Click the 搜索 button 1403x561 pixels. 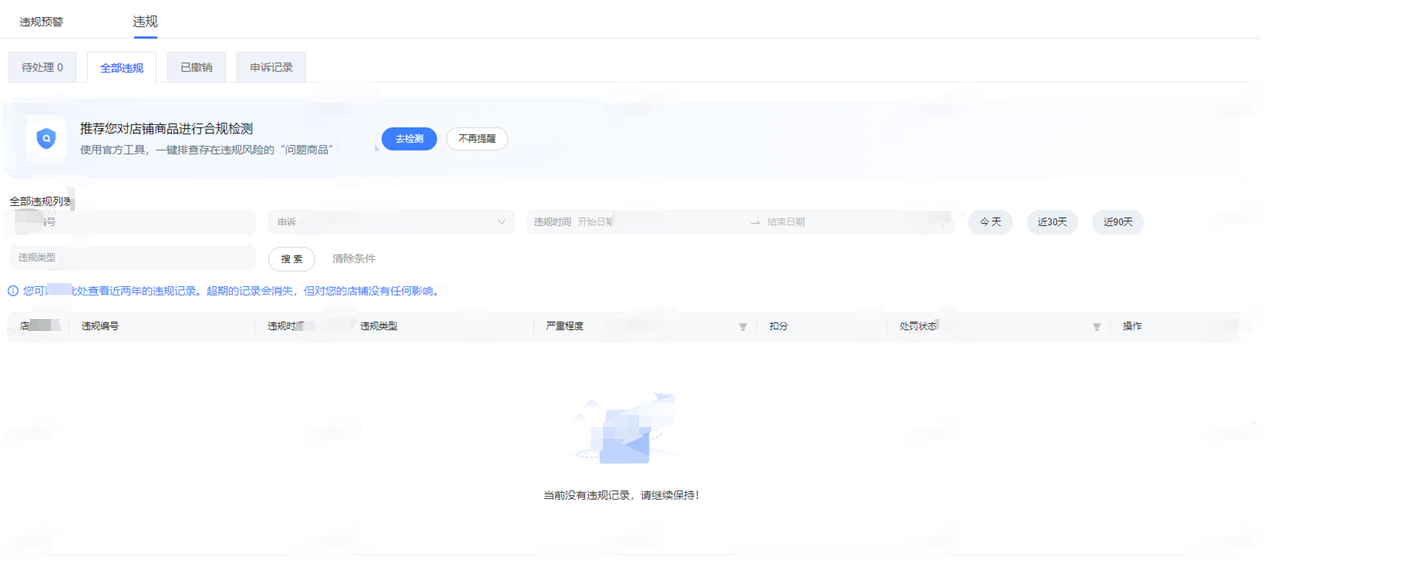coord(291,259)
